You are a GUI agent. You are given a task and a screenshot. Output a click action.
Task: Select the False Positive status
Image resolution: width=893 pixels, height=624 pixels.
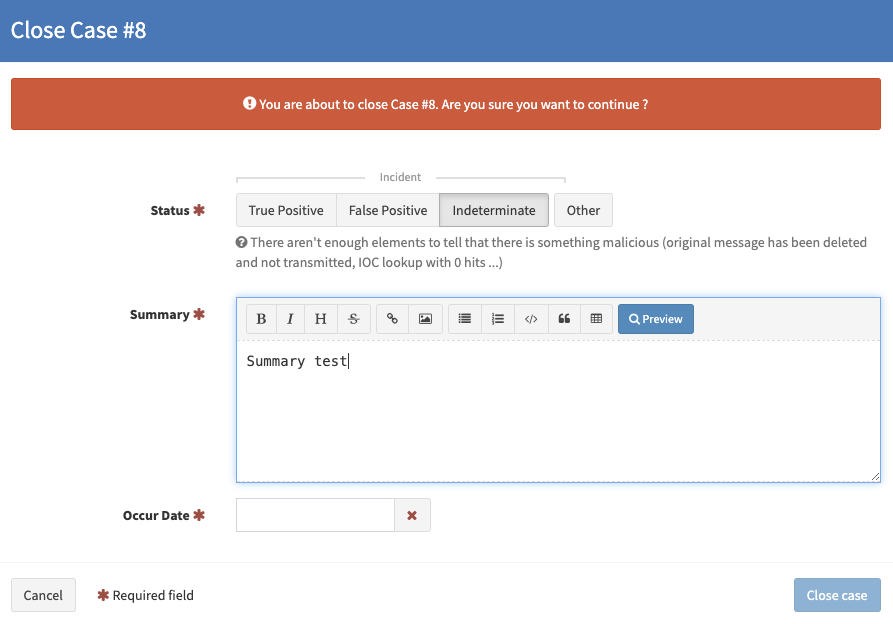386,210
